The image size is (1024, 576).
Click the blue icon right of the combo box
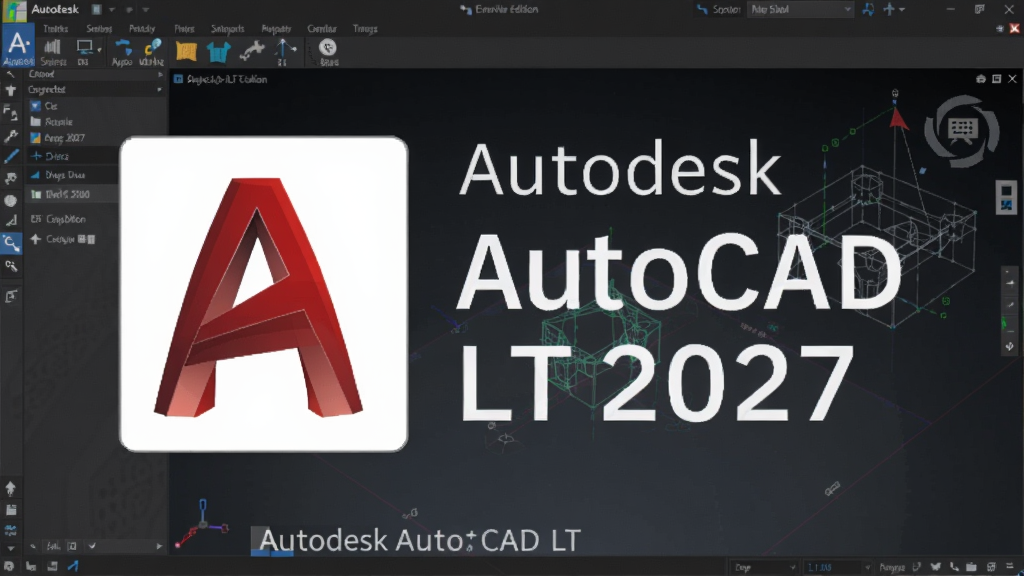click(868, 10)
